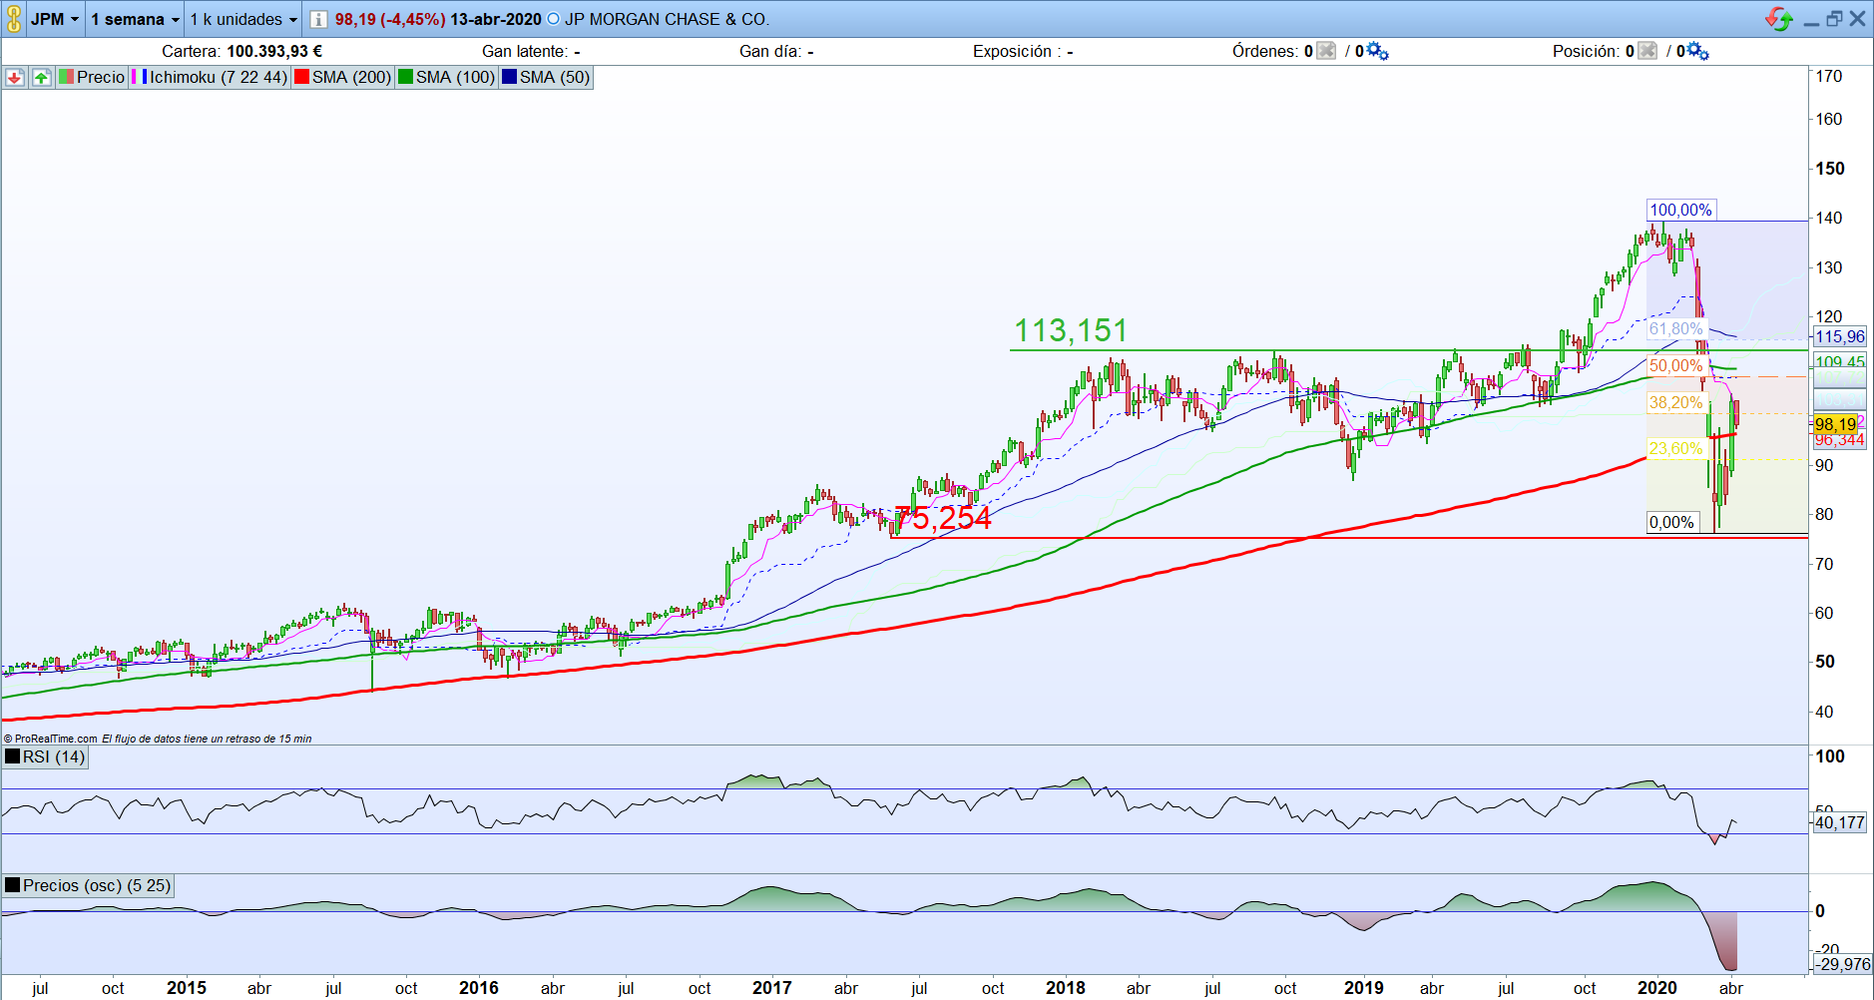Restore the chart window size
Image resolution: width=1874 pixels, height=1000 pixels.
pyautogui.click(x=1834, y=19)
